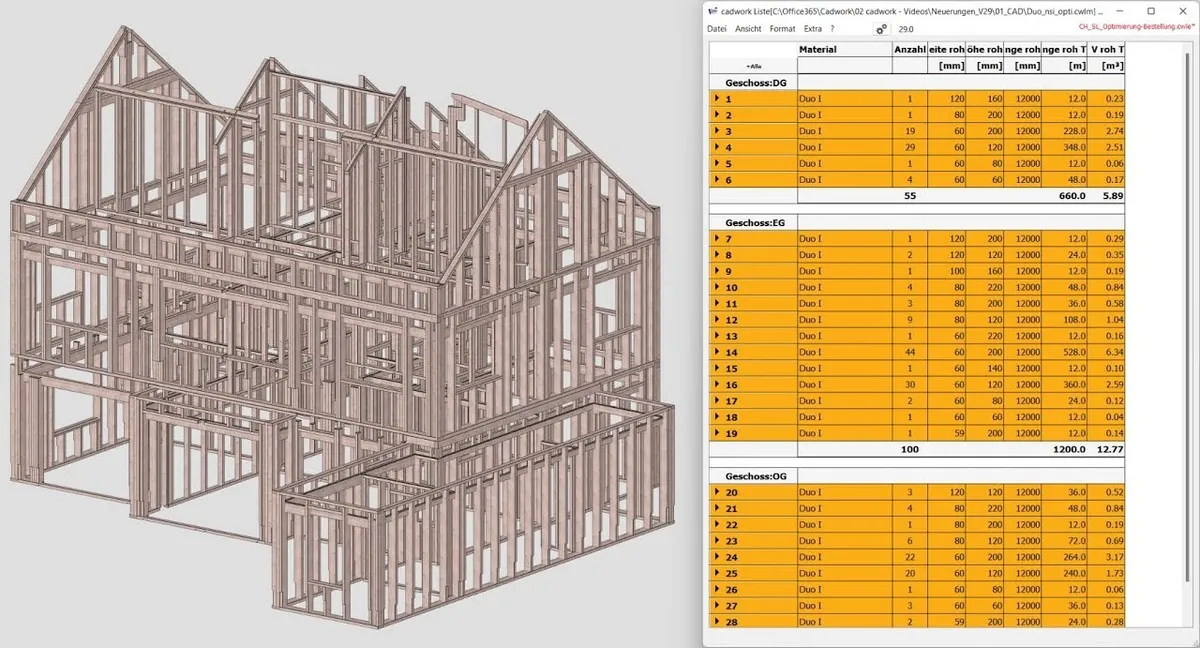Viewport: 1200px width, 648px height.
Task: Expand row 23 arrow
Action: tap(717, 540)
